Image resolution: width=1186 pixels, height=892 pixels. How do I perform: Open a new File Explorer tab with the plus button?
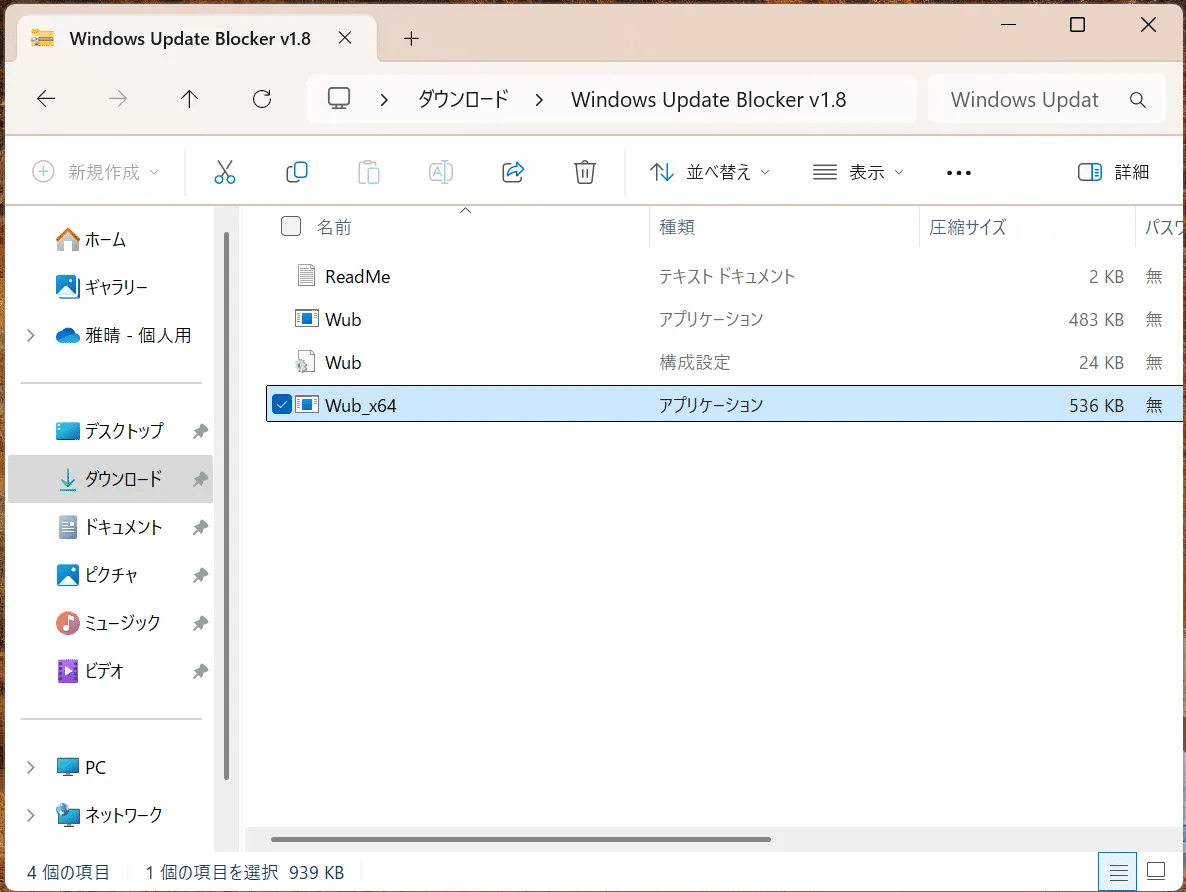pos(410,37)
